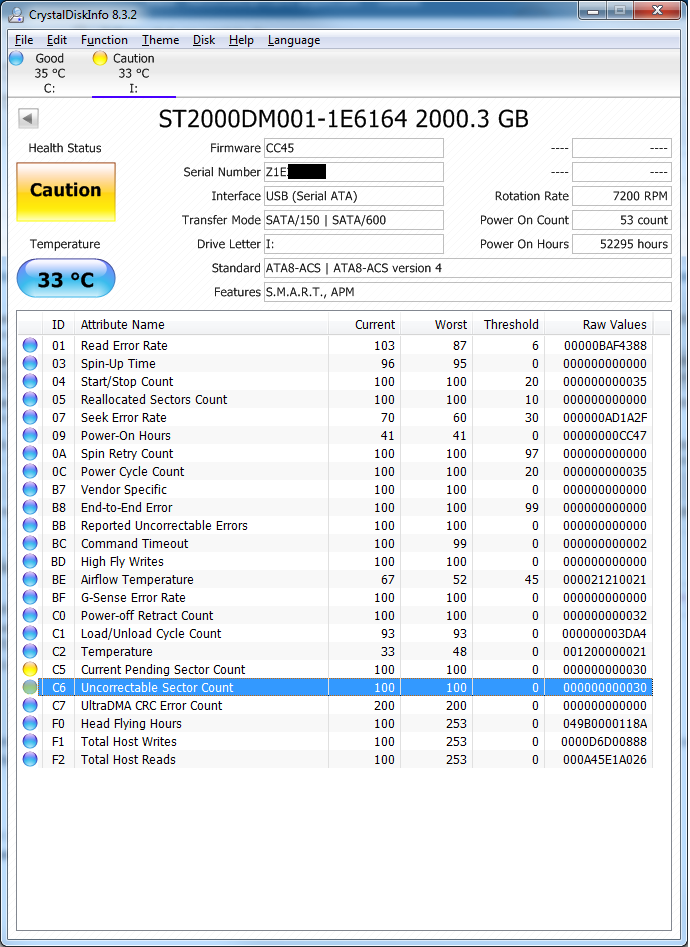Screen dimensions: 690x947
Task: Click status orb beside Power-On Hours
Action: tap(30, 435)
